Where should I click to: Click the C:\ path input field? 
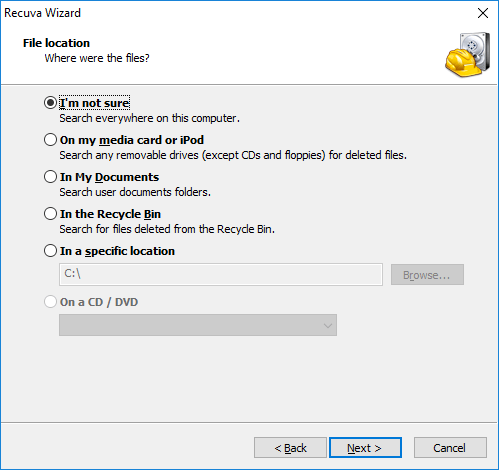coord(221,274)
